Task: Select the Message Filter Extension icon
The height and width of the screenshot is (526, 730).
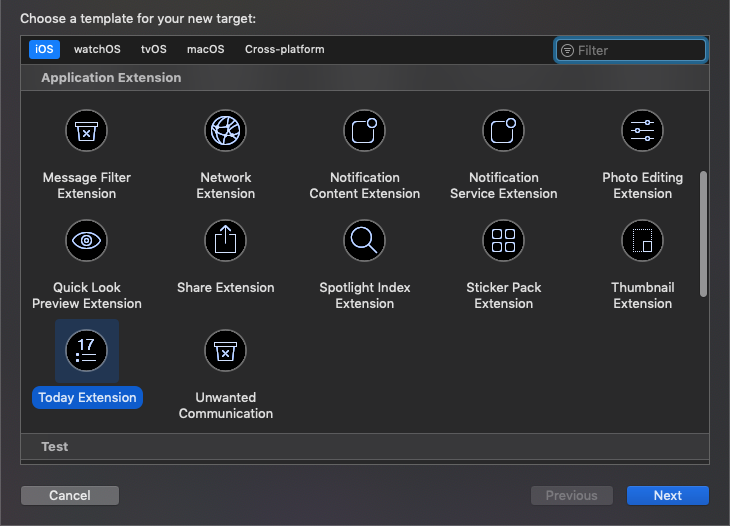Action: tap(87, 130)
